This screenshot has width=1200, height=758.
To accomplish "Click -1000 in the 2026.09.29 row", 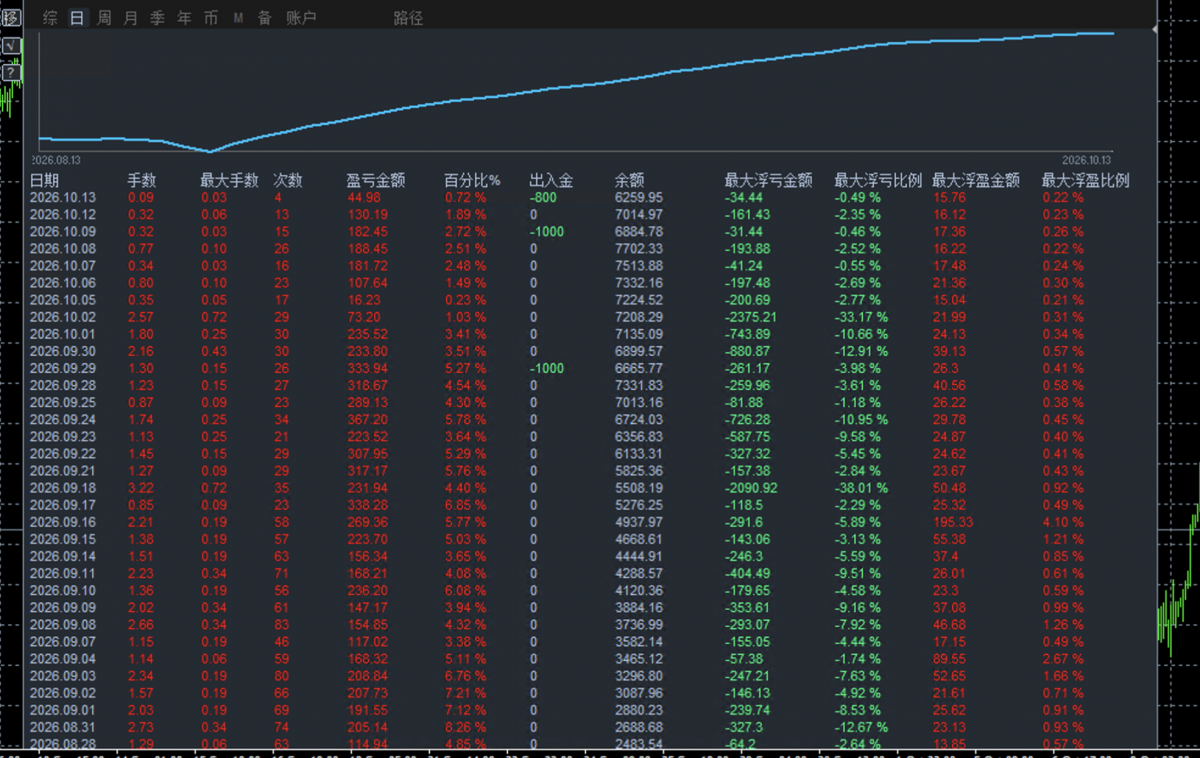I will point(547,368).
